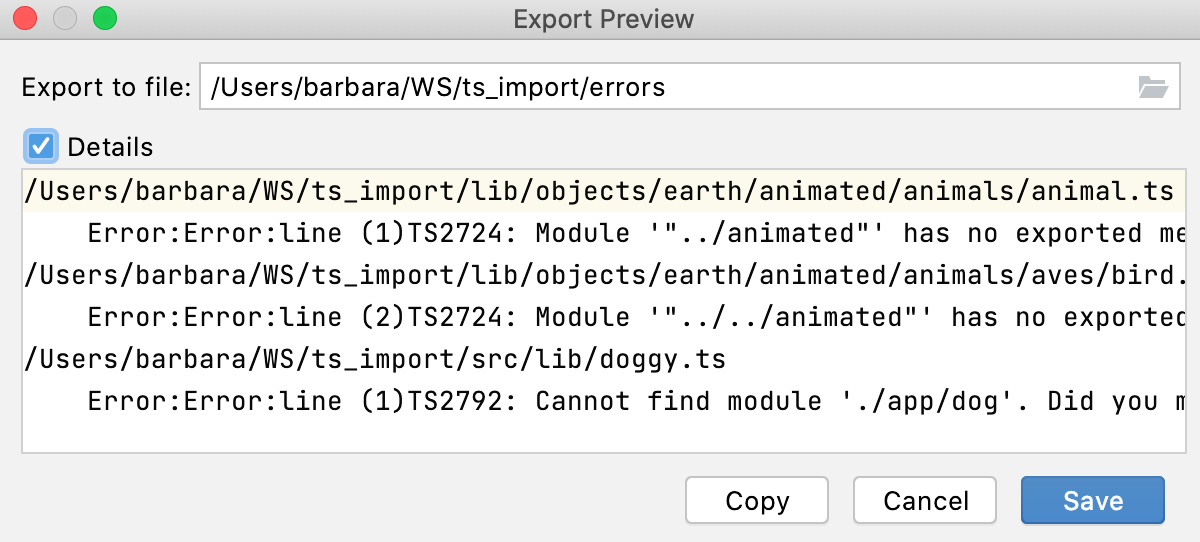This screenshot has height=542, width=1200.
Task: Click the Details label text
Action: [x=110, y=147]
